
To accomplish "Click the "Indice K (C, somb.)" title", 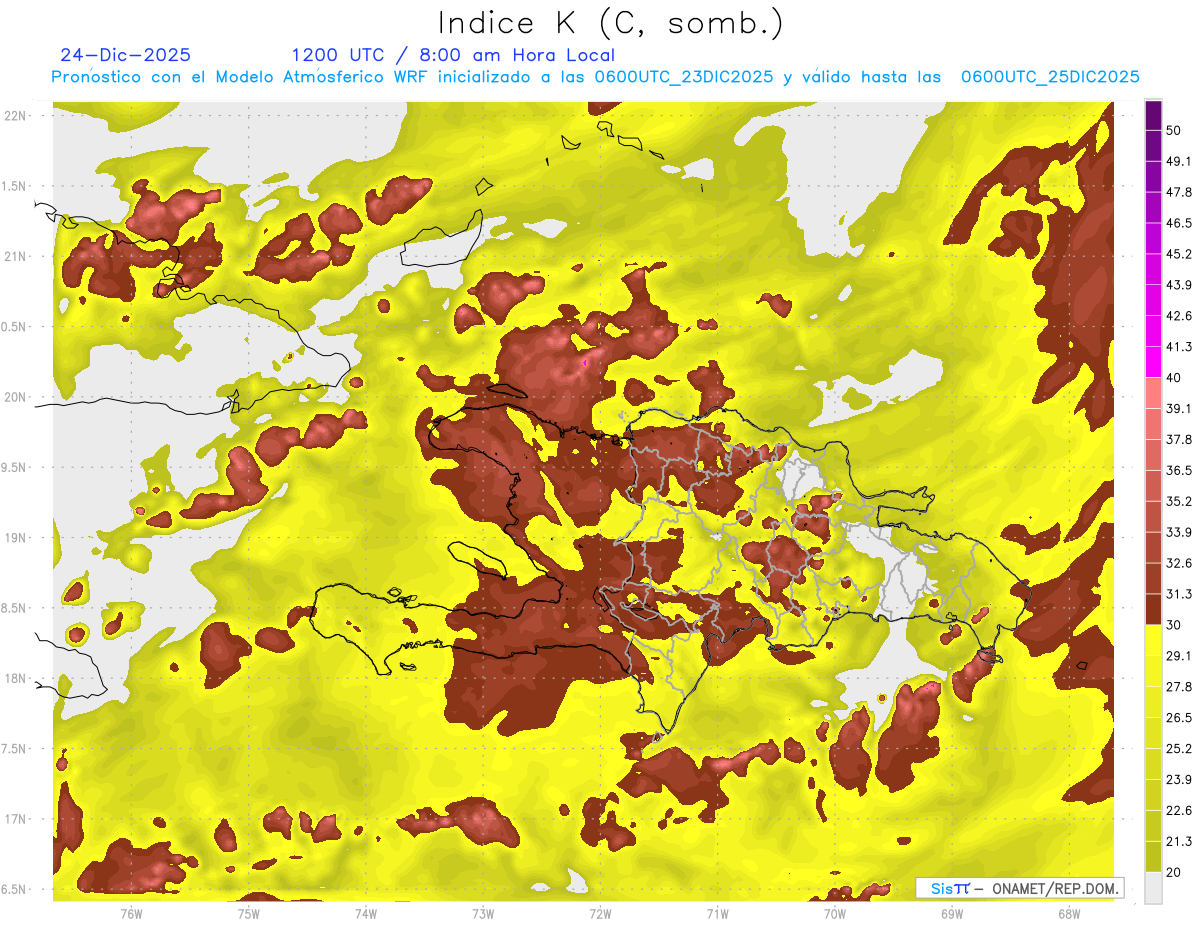I will point(611,23).
